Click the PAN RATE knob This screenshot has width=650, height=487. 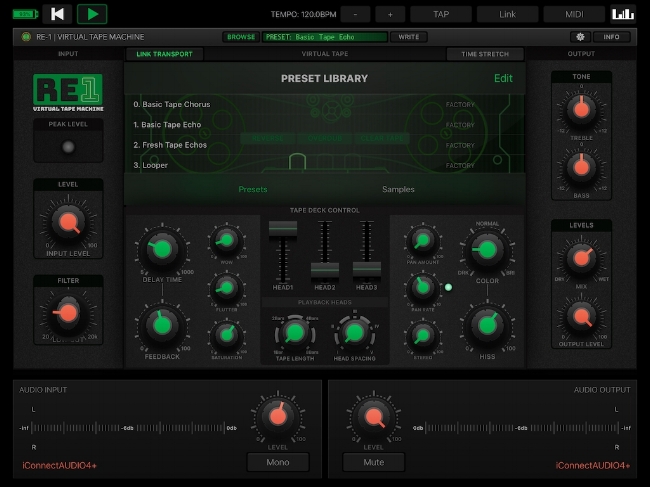(422, 288)
